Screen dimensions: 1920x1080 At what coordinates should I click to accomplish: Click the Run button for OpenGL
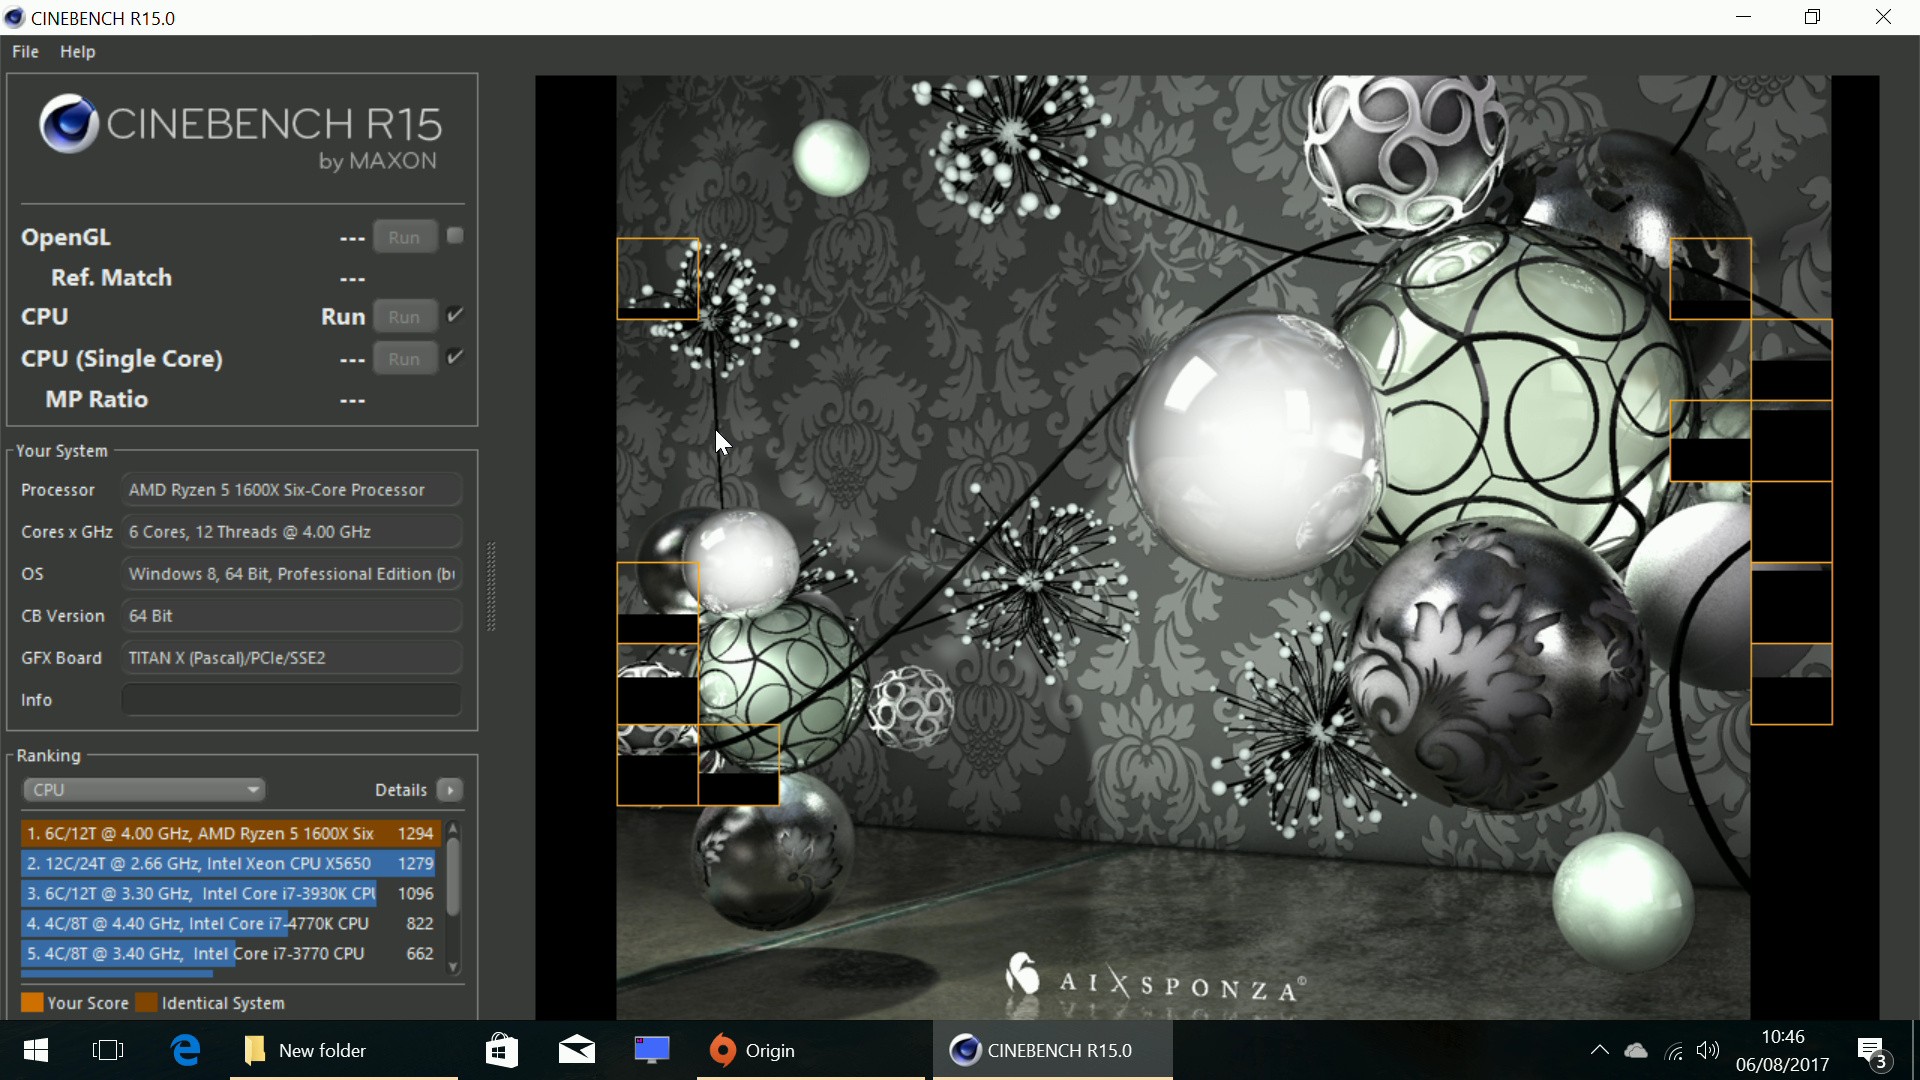[x=404, y=237]
